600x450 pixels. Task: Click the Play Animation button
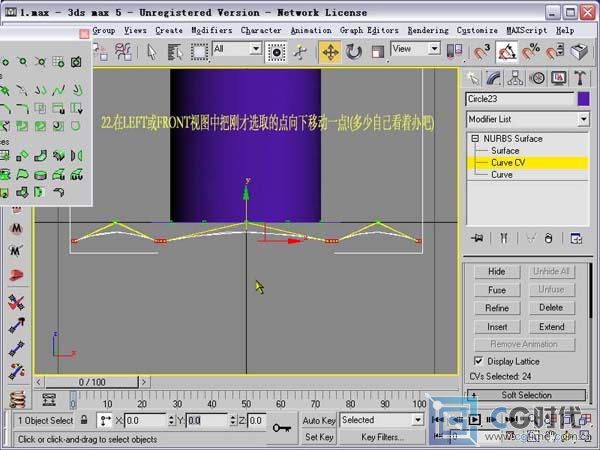coord(474,420)
